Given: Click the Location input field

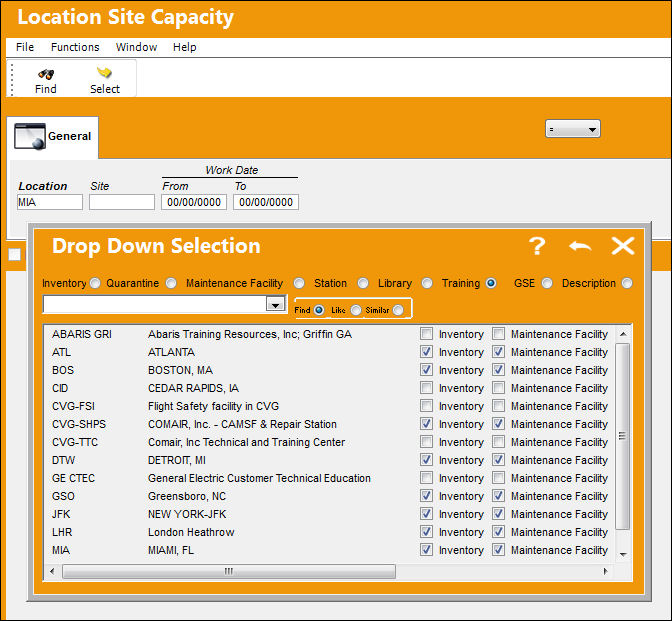Looking at the screenshot, I should pyautogui.click(x=50, y=202).
